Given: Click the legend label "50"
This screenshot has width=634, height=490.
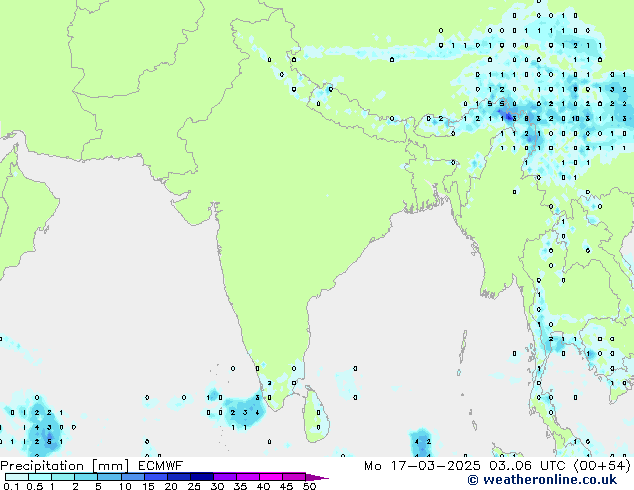Looking at the screenshot, I should coord(309,486).
